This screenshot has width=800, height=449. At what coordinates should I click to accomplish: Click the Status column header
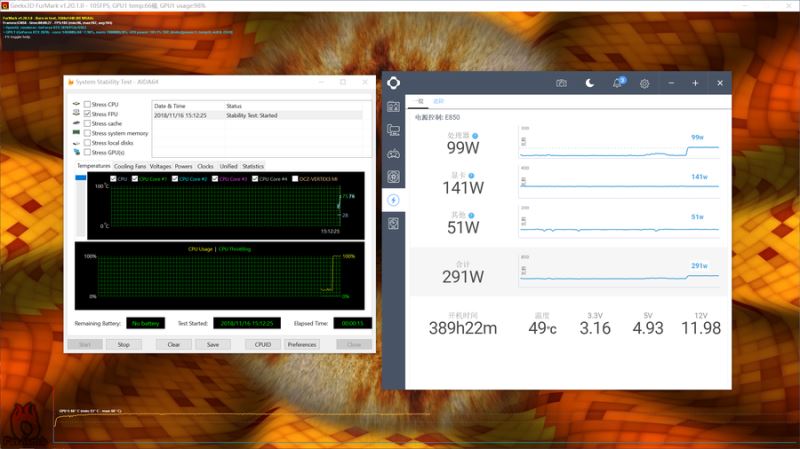click(234, 106)
